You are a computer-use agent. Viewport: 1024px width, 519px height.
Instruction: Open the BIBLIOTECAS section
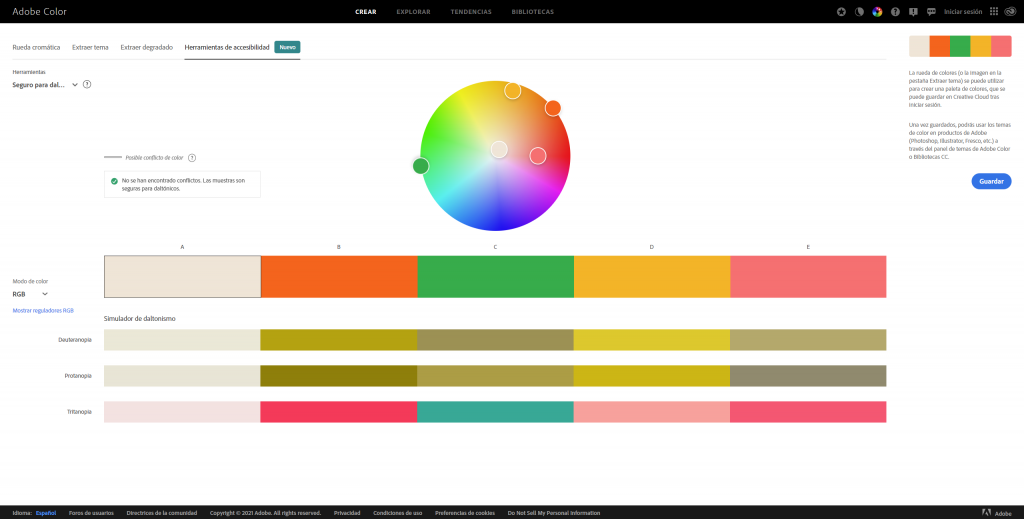click(533, 12)
